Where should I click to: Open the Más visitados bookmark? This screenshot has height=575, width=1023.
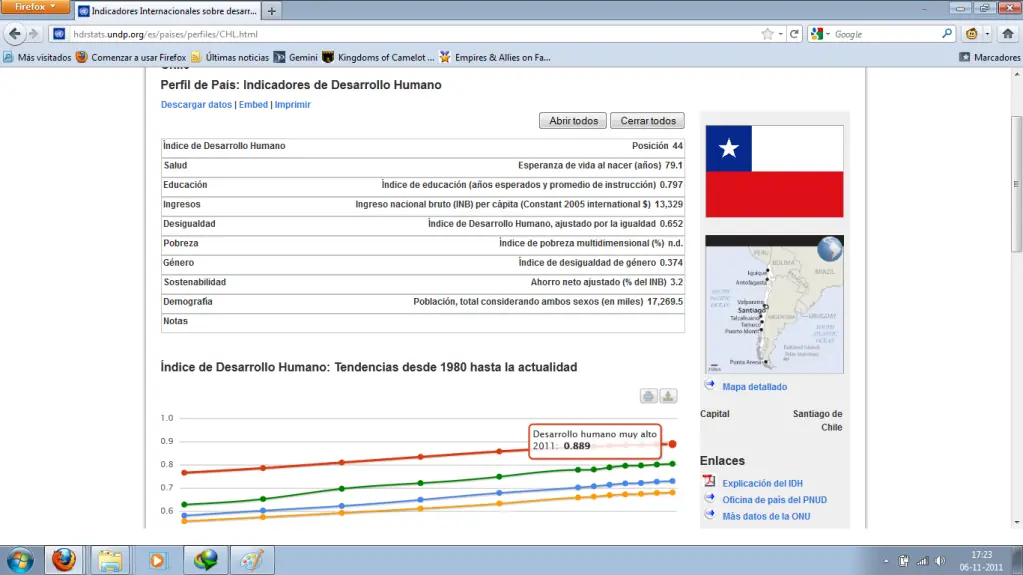[x=37, y=57]
